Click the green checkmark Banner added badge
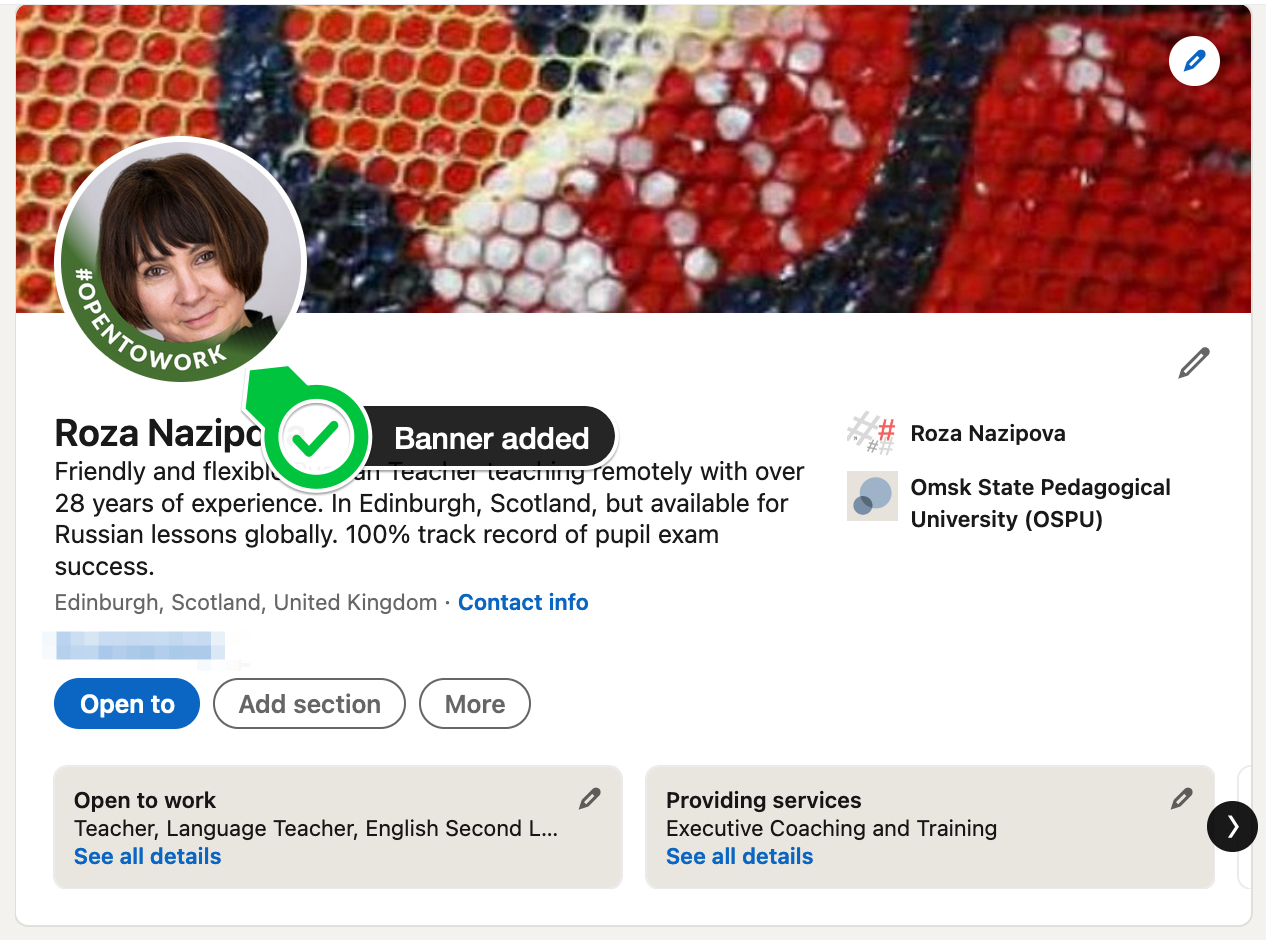This screenshot has width=1266, height=940. click(317, 438)
